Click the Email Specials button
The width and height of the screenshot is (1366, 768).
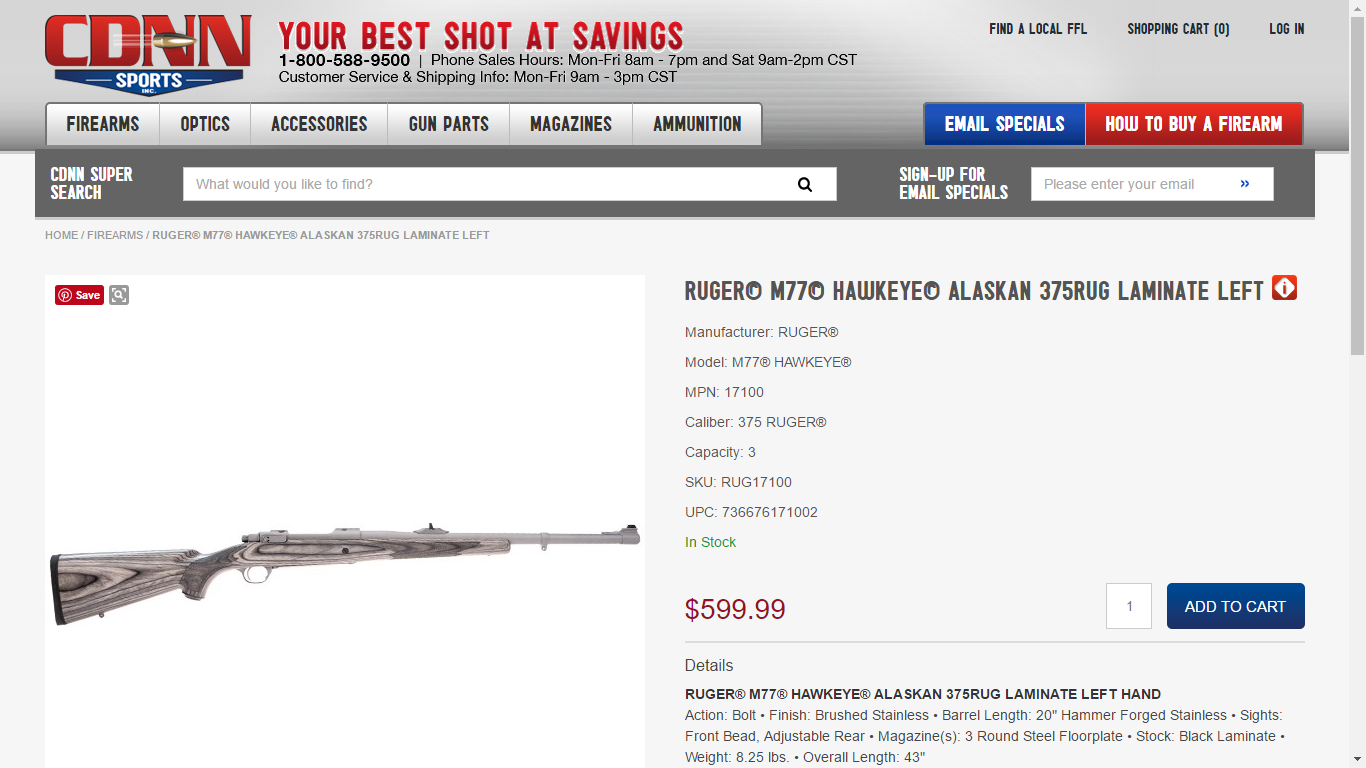(x=1004, y=124)
